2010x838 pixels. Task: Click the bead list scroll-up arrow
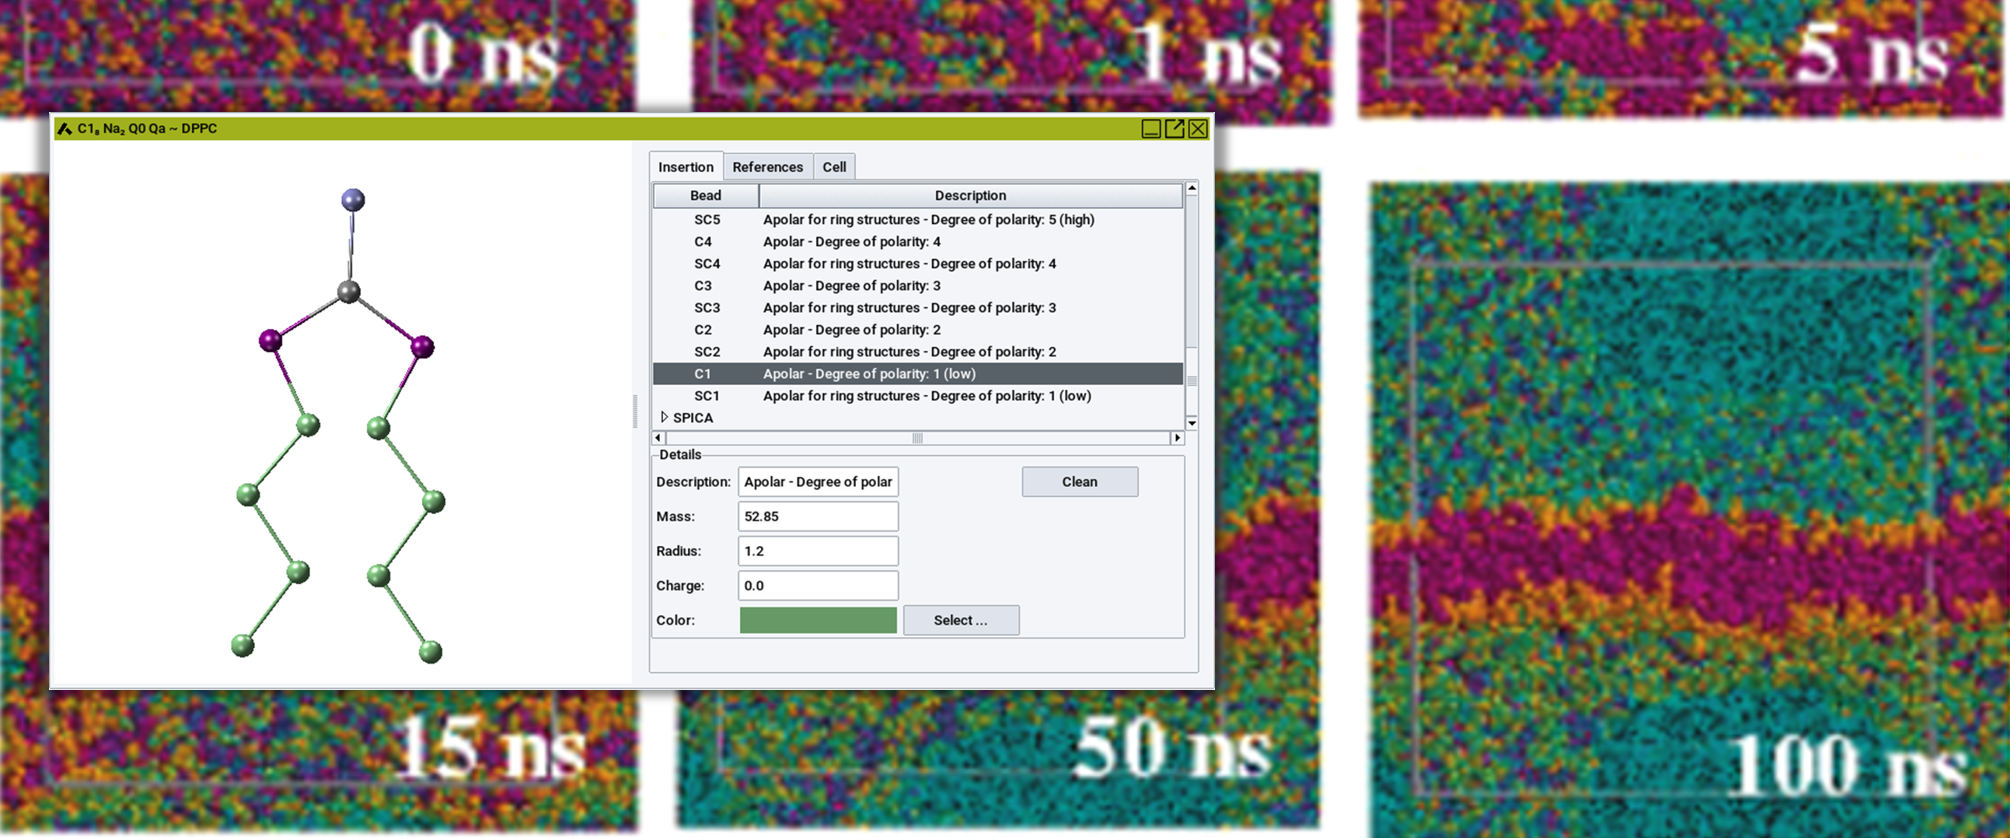point(1191,189)
